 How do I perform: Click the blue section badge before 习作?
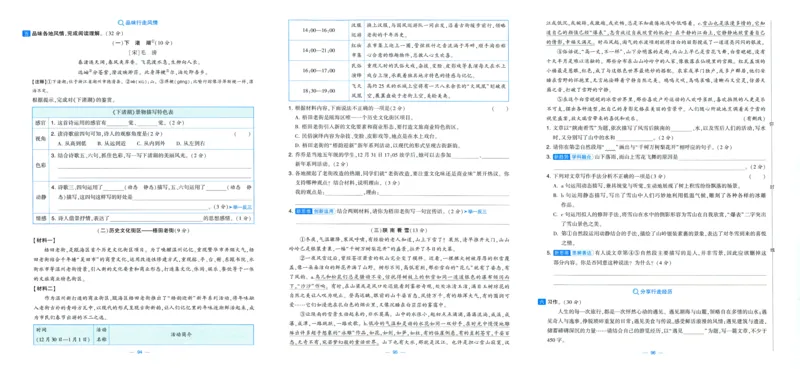pyautogui.click(x=542, y=303)
